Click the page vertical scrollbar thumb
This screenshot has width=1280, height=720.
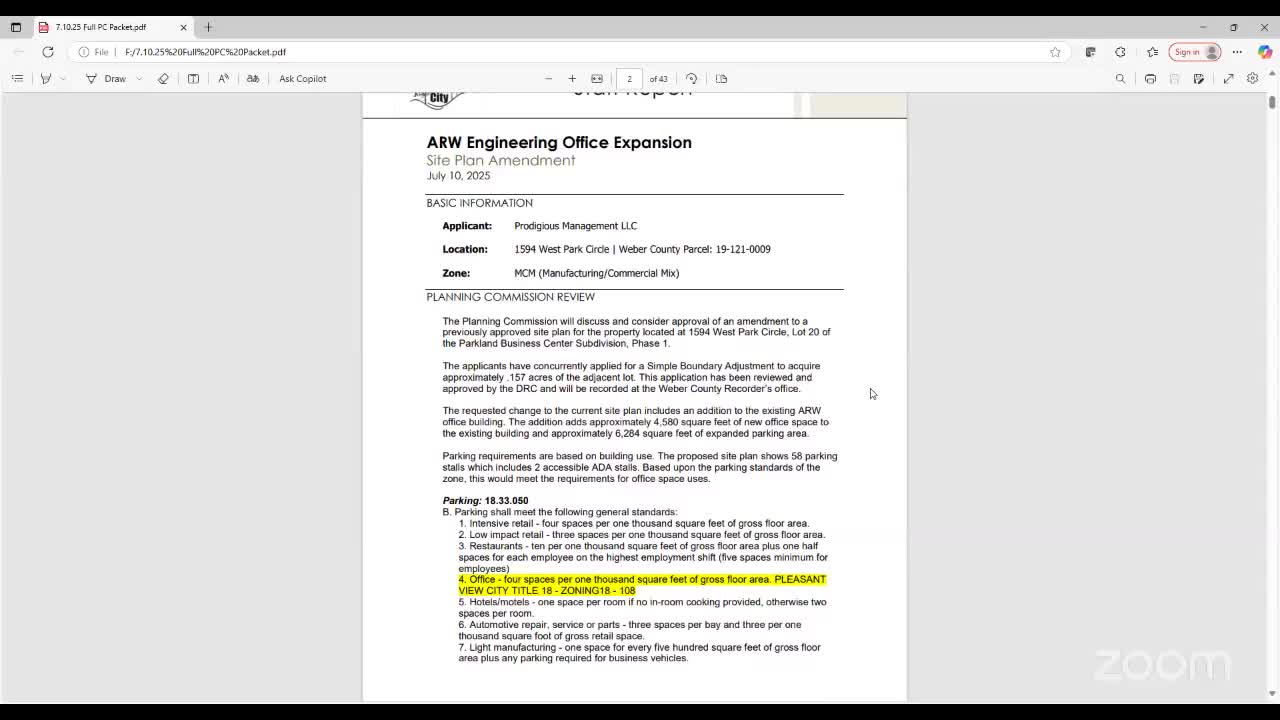pos(1272,102)
